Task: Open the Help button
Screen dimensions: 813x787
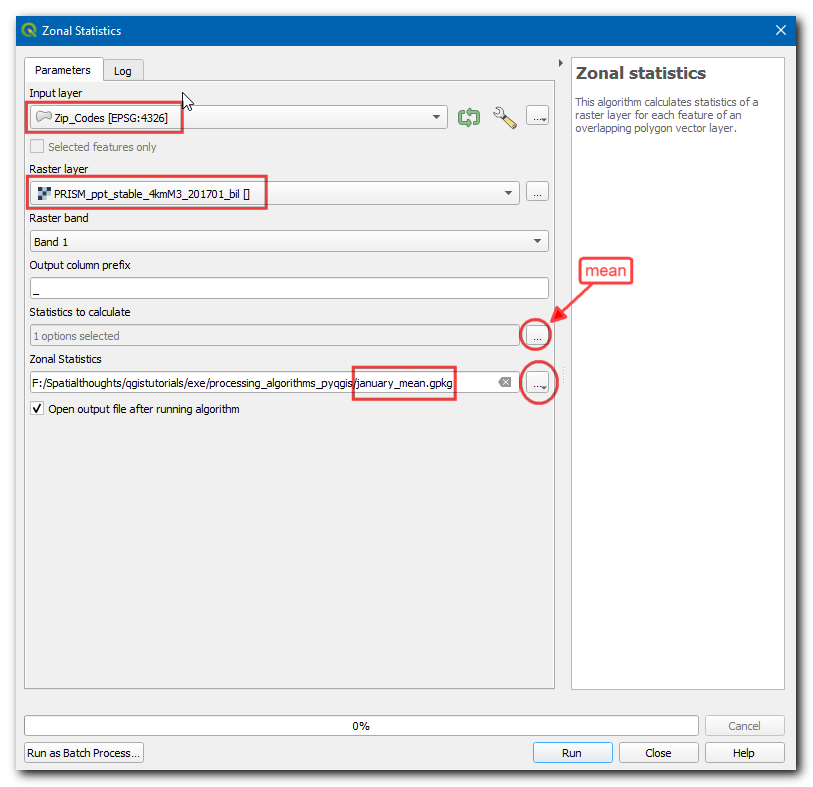Action: point(744,753)
